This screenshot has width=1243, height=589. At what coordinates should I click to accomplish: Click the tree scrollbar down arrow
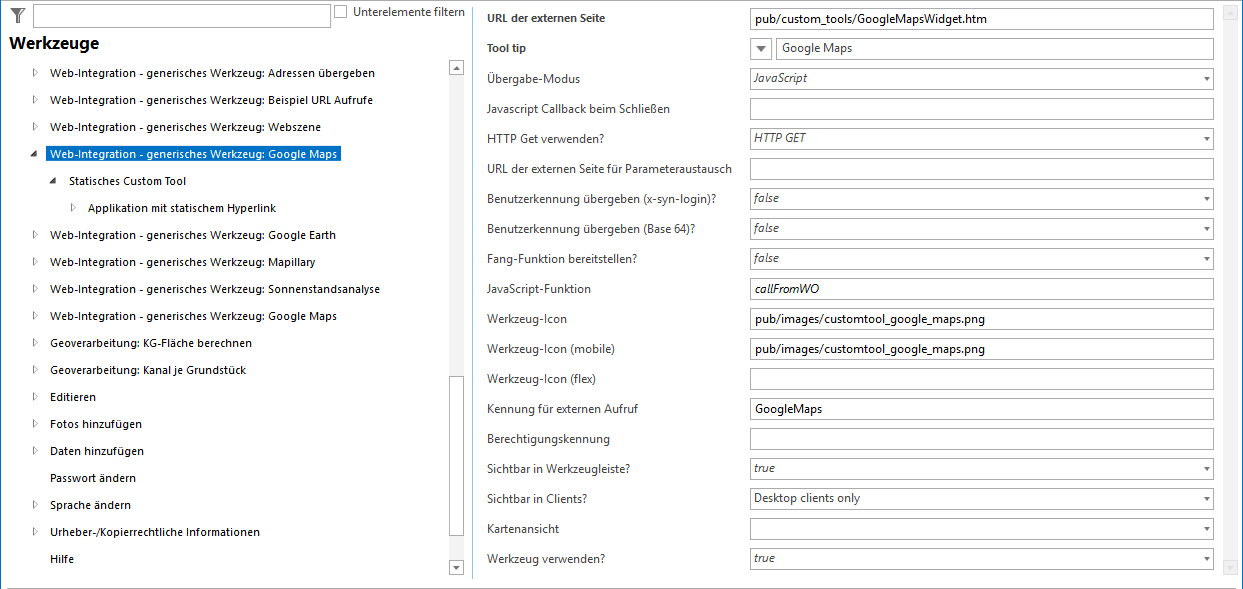click(459, 568)
